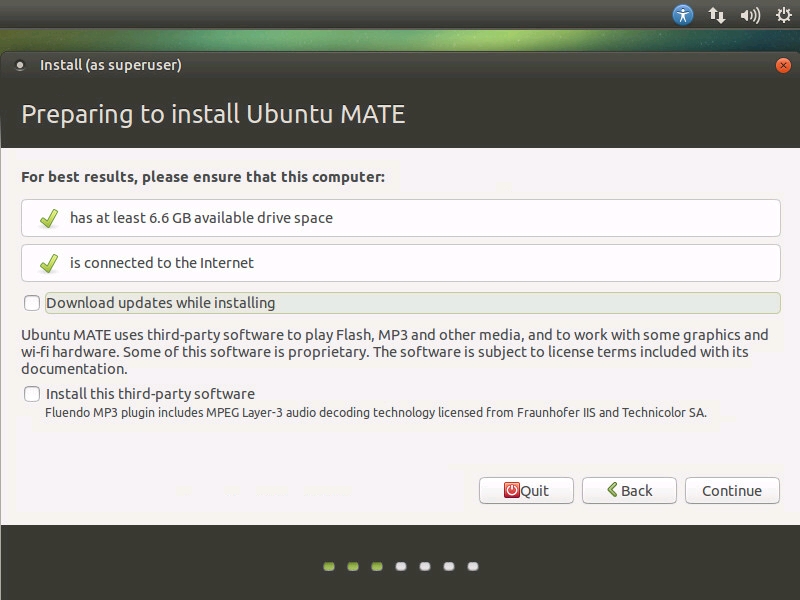Click the installer window menu dot icon
The image size is (800, 600).
tap(20, 65)
